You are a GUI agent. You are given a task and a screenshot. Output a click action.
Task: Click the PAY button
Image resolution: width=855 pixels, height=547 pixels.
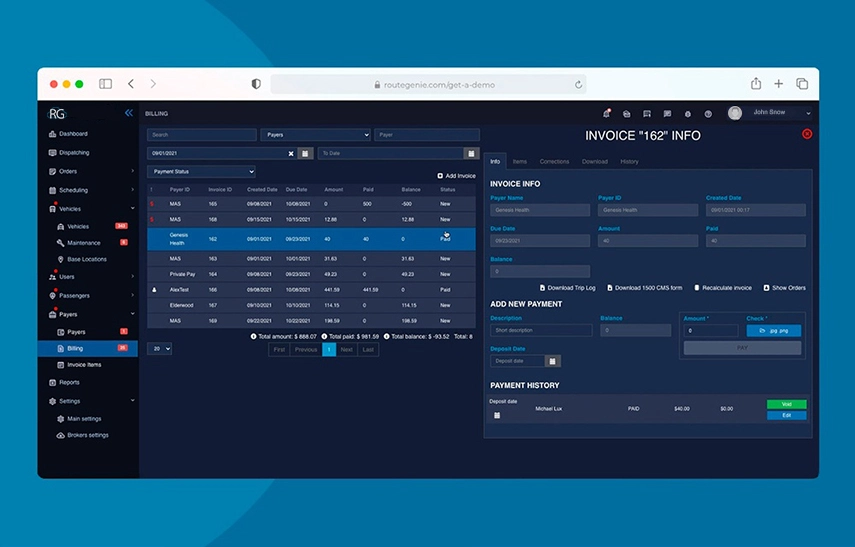tap(742, 348)
